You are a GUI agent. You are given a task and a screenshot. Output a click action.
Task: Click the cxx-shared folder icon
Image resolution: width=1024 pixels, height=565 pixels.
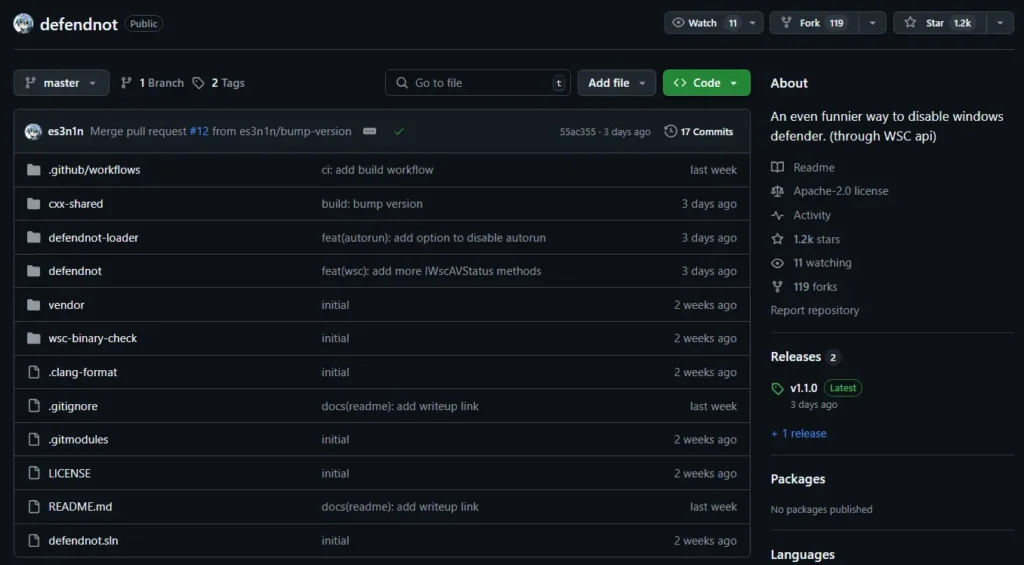tap(33, 204)
